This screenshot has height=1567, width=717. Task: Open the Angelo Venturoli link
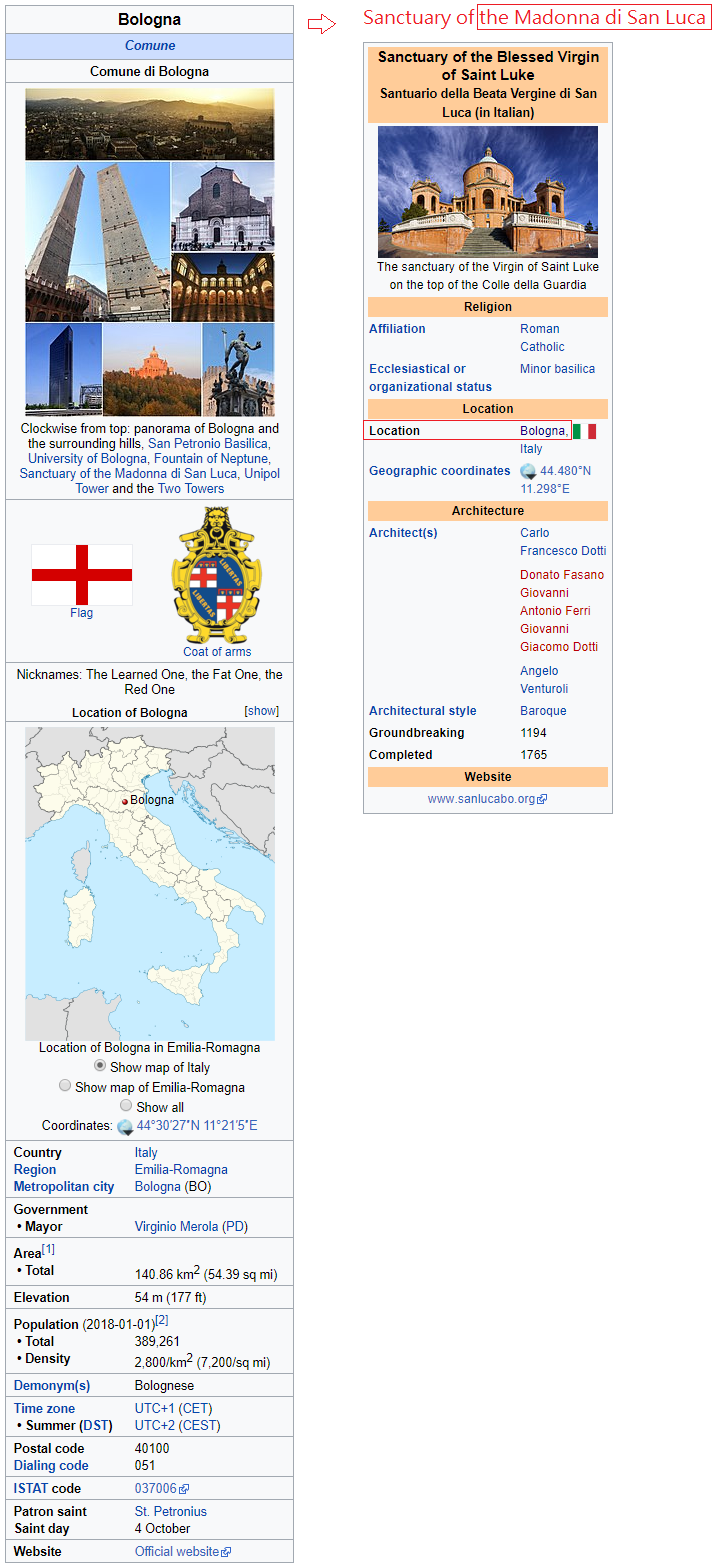543,680
